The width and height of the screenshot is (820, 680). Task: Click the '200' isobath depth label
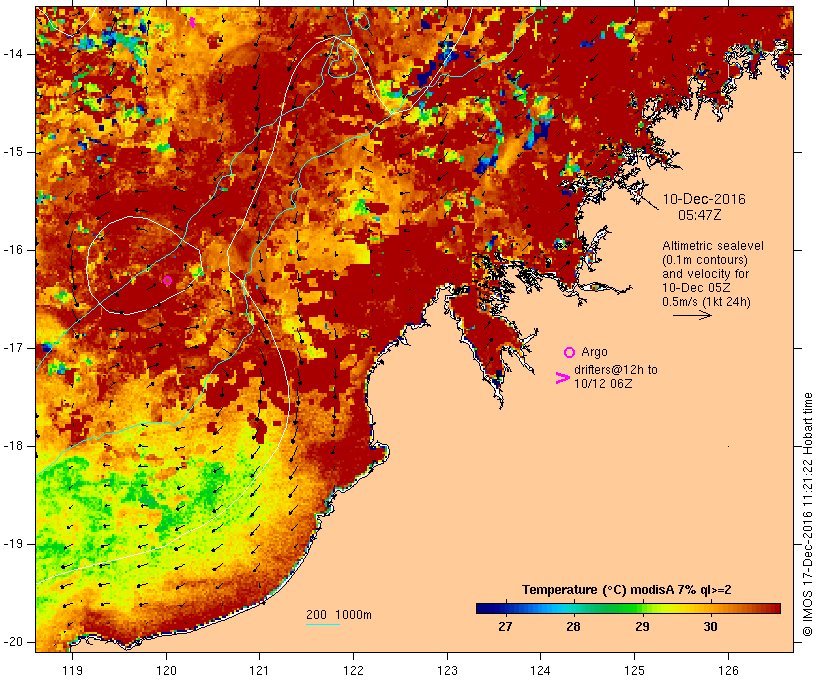point(316,615)
